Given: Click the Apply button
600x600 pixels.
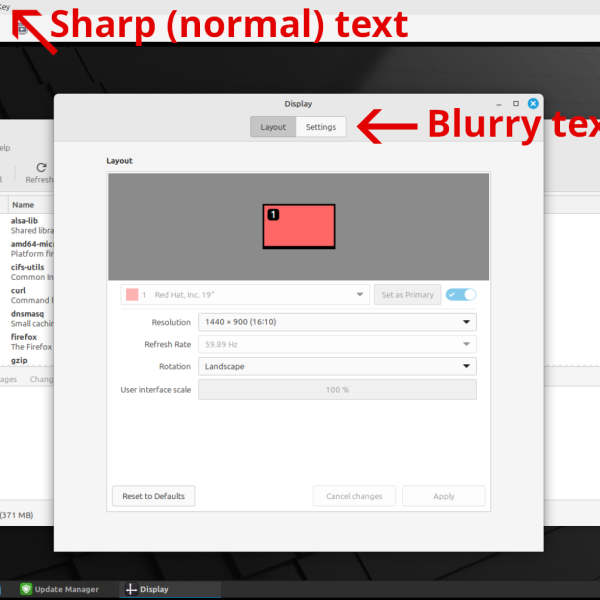Looking at the screenshot, I should point(444,496).
